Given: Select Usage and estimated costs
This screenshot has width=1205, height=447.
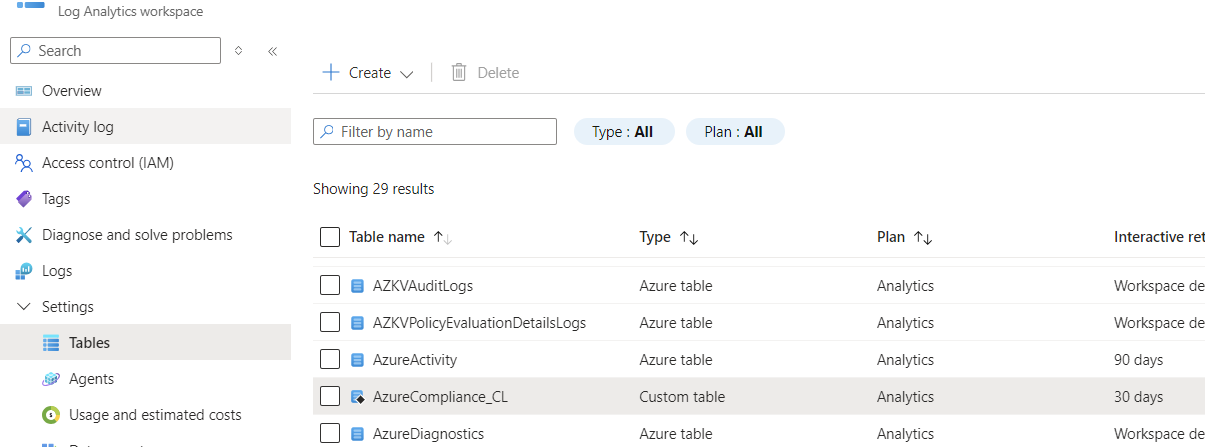Looking at the screenshot, I should tap(155, 415).
